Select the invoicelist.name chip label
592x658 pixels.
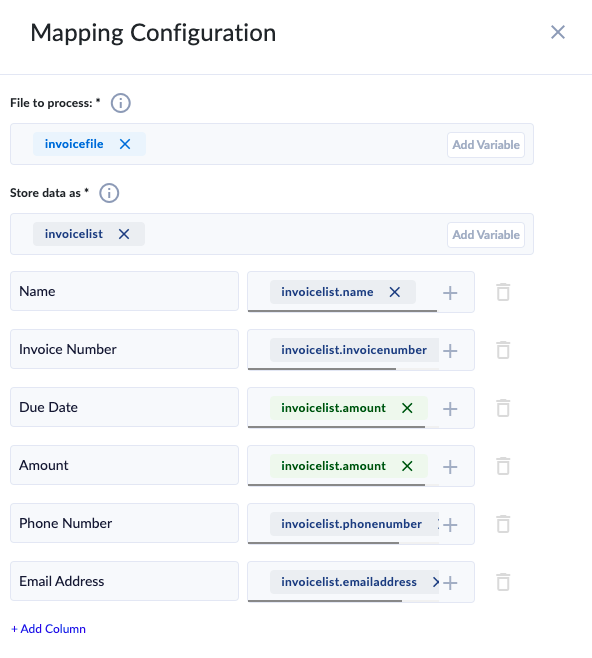[327, 292]
